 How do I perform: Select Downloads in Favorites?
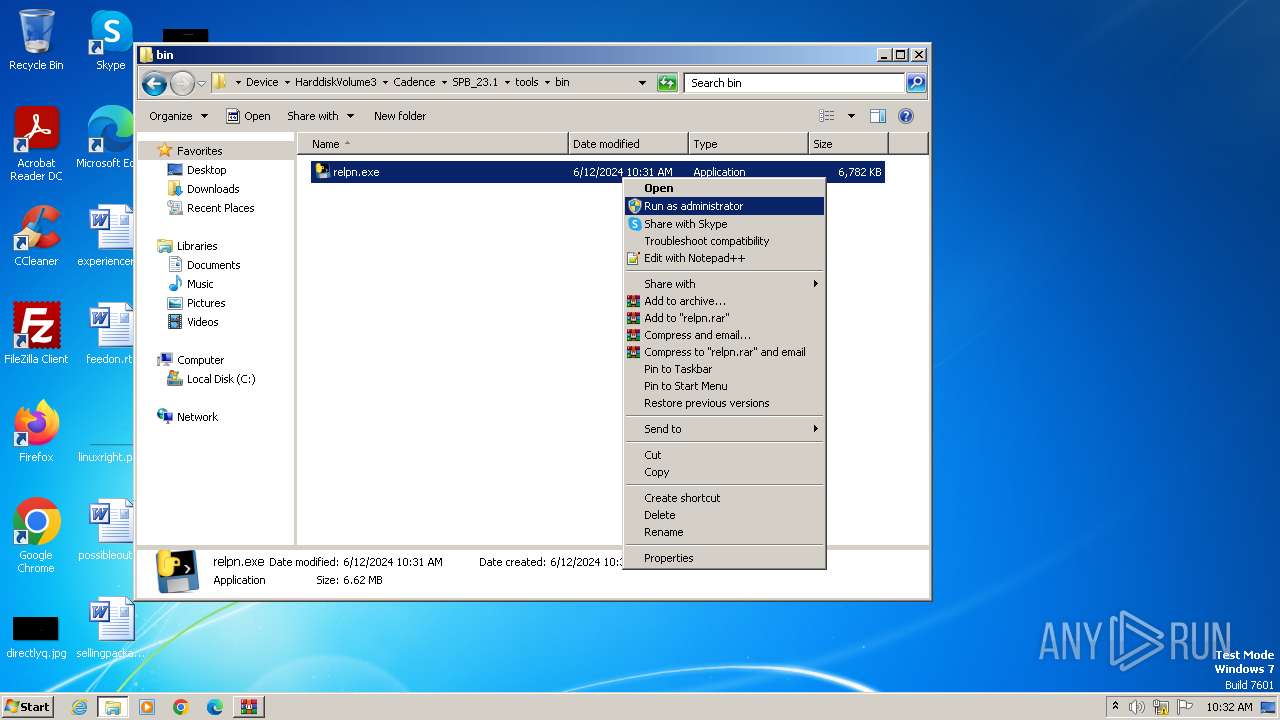(x=213, y=189)
